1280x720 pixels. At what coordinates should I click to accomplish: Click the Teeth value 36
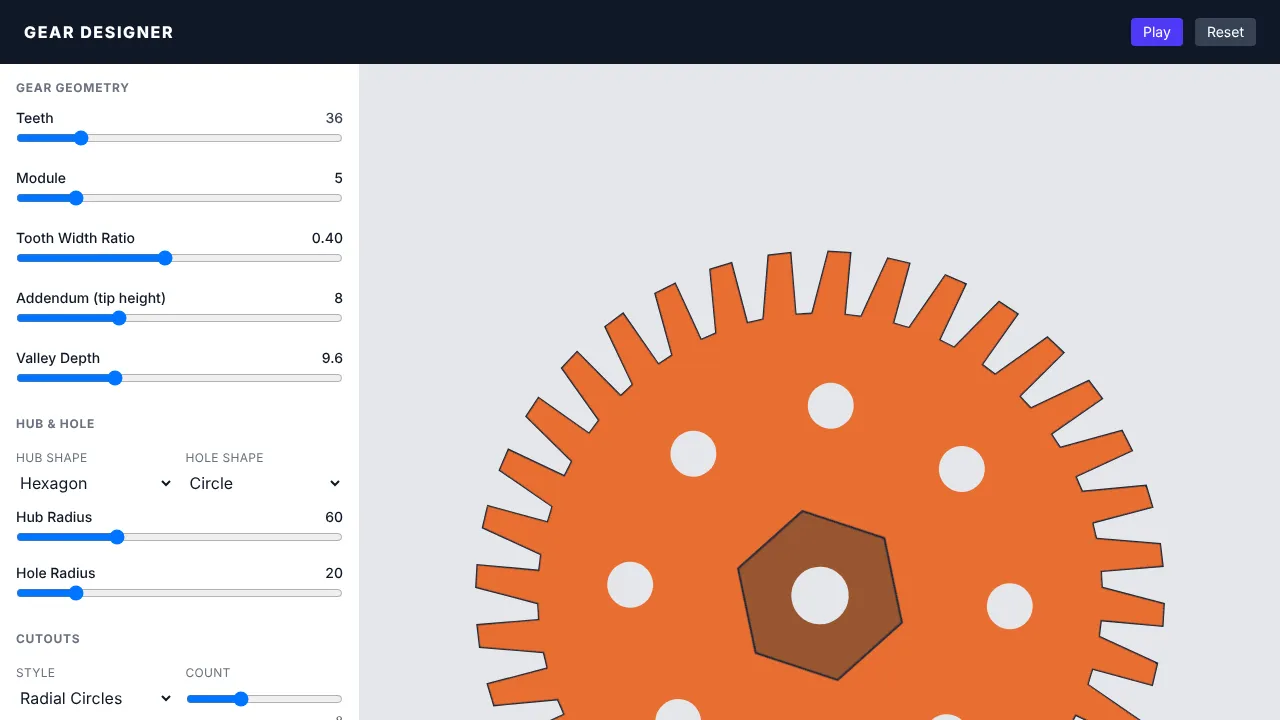click(x=334, y=118)
